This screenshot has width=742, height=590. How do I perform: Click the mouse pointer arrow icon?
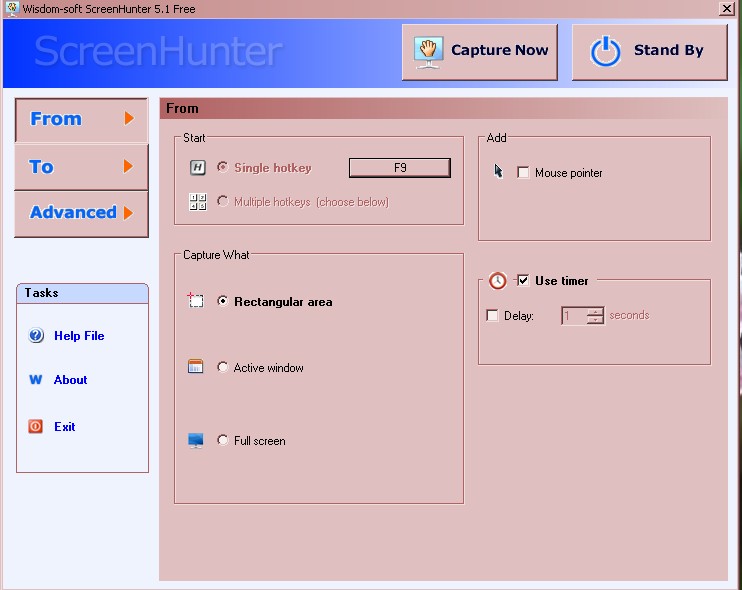tap(498, 171)
